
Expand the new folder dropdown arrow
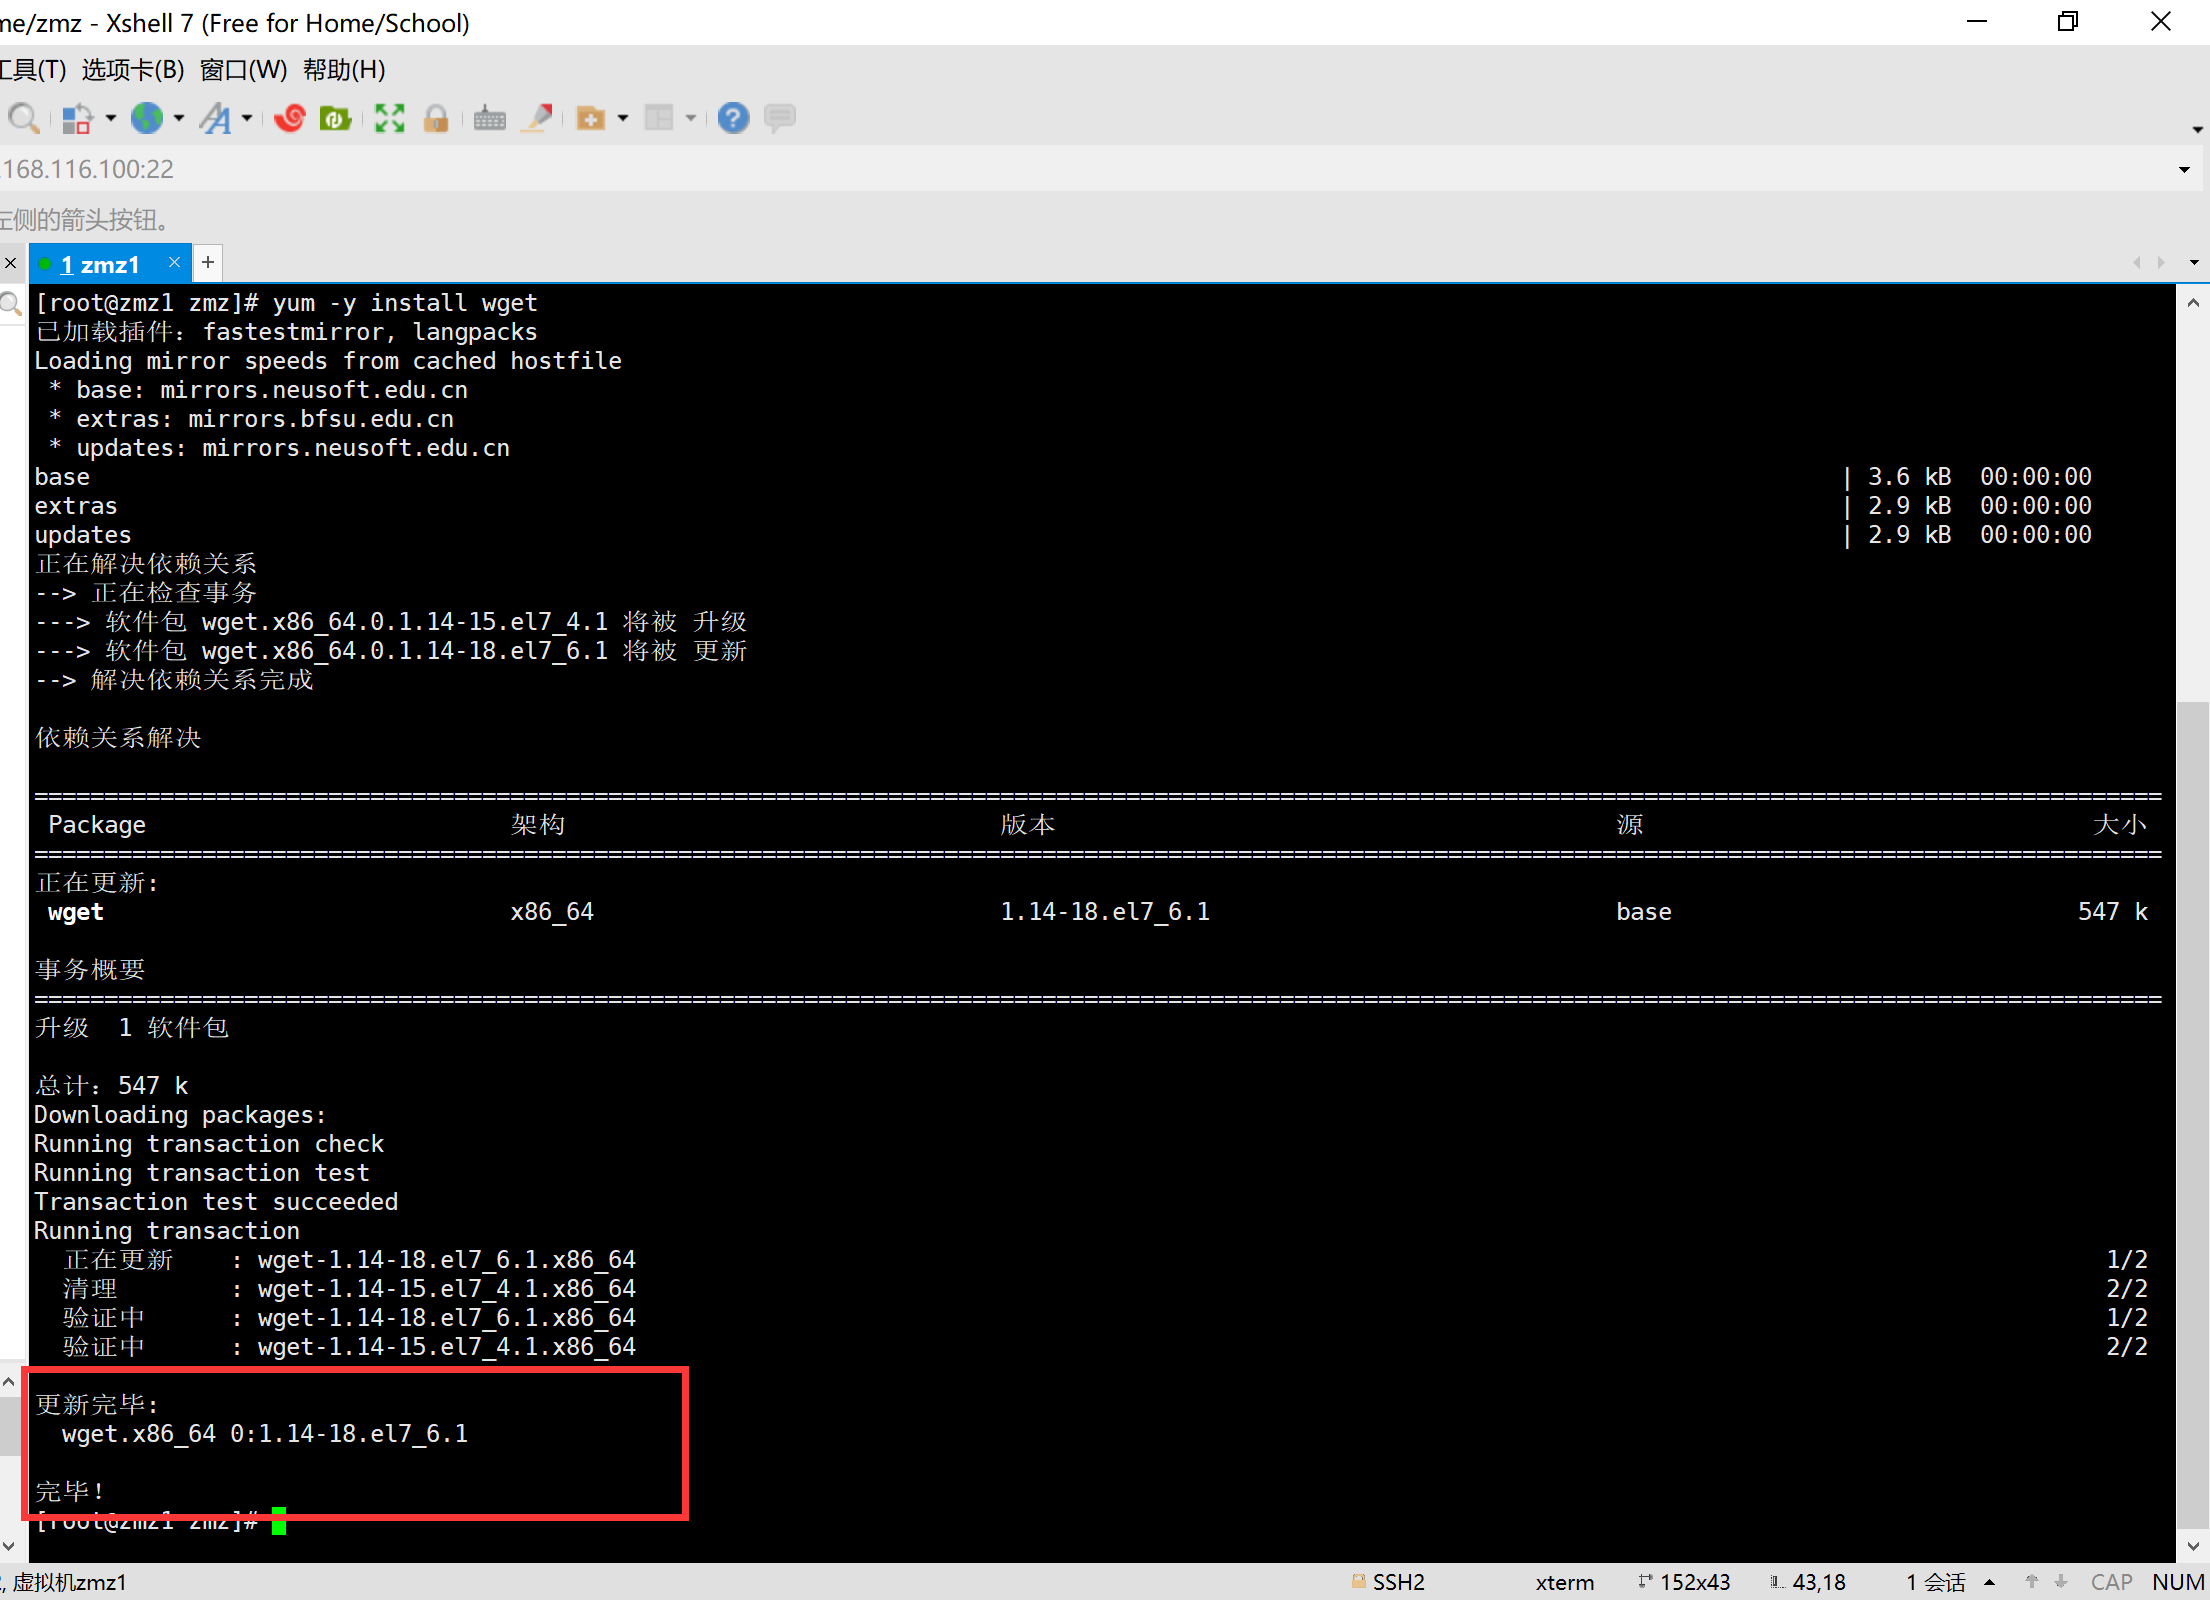(623, 118)
